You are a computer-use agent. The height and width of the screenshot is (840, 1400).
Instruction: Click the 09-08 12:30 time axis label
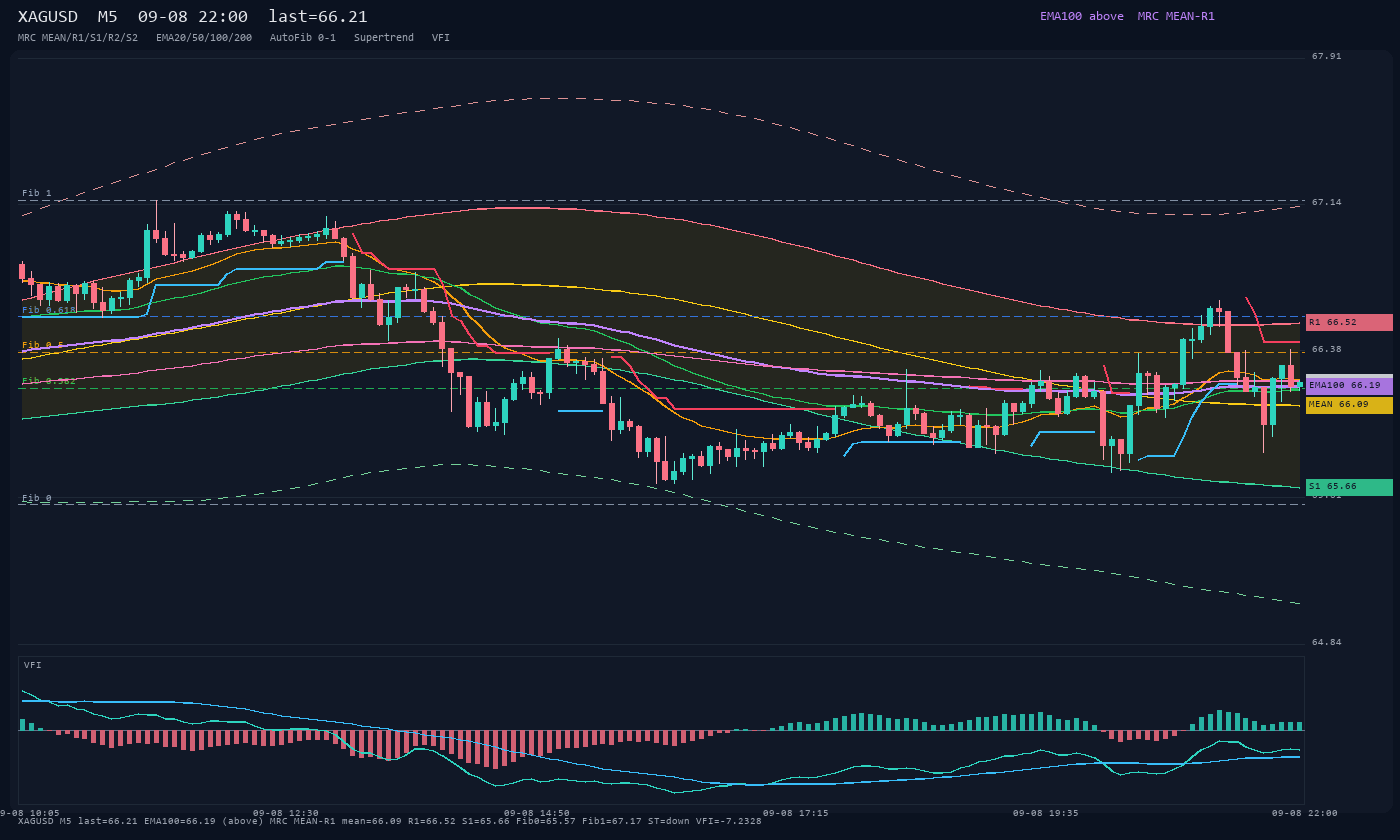[286, 813]
